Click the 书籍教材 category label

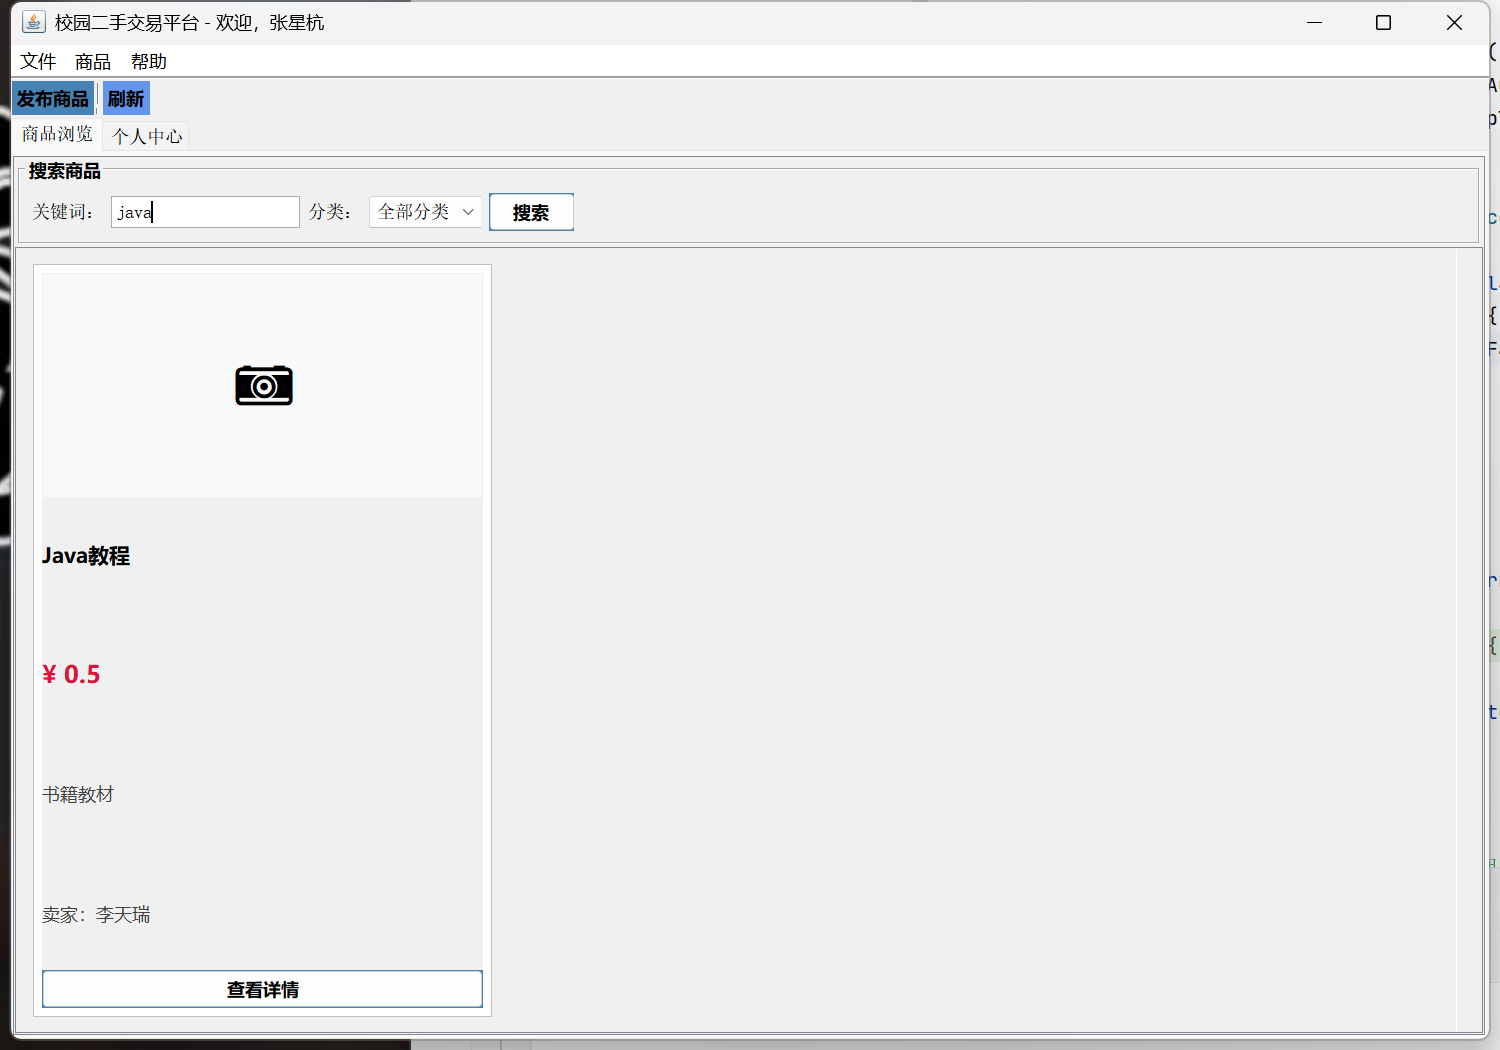point(78,795)
